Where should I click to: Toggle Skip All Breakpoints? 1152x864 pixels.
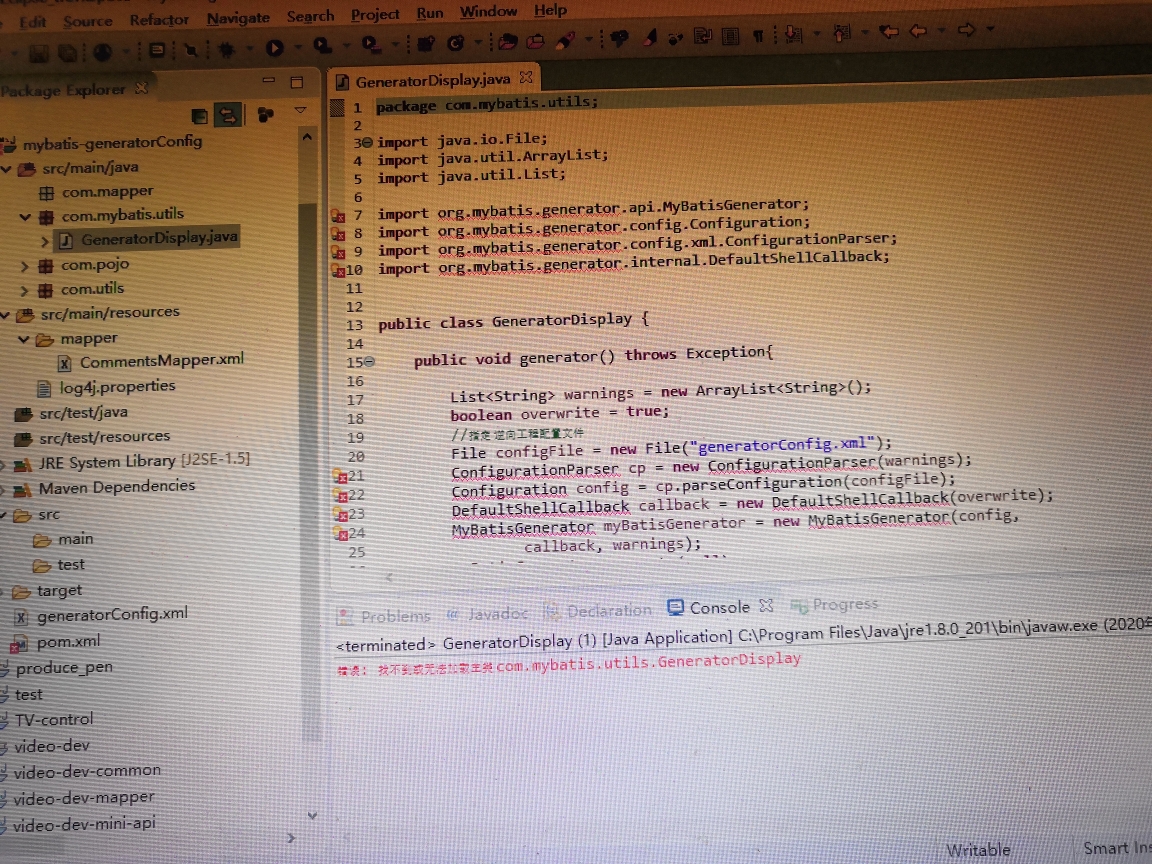(x=190, y=50)
